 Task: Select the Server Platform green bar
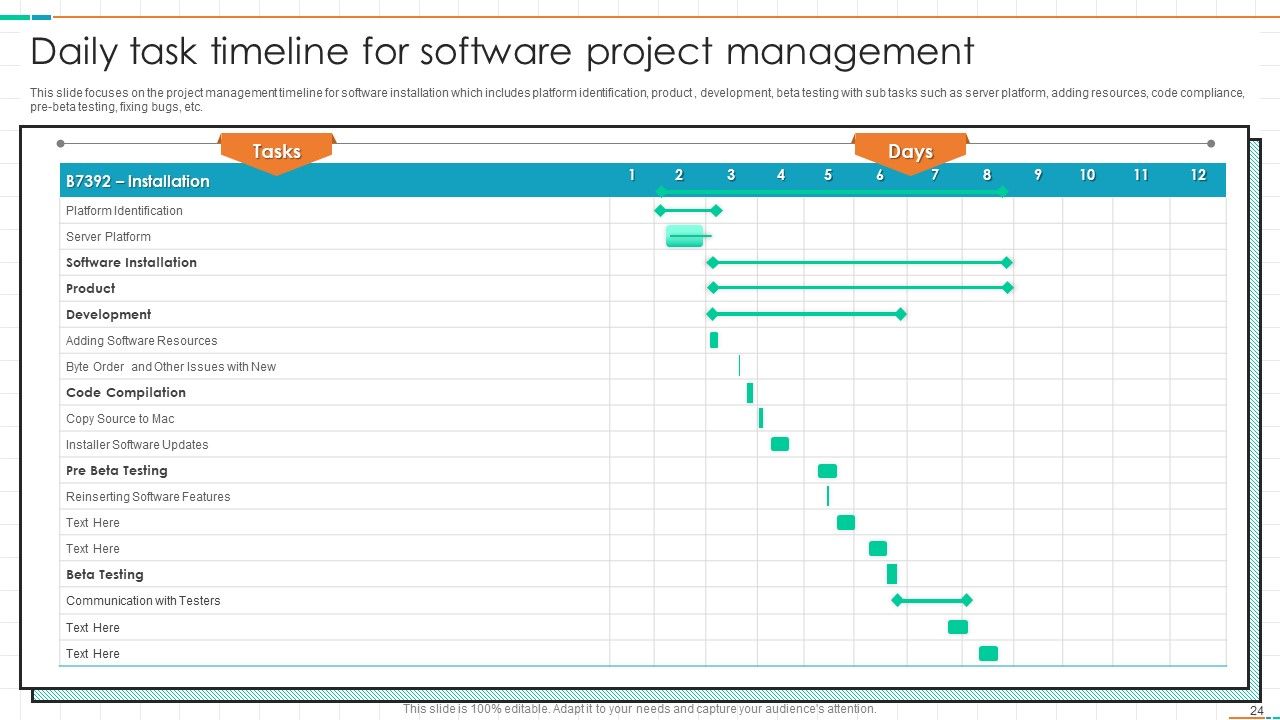coord(684,236)
